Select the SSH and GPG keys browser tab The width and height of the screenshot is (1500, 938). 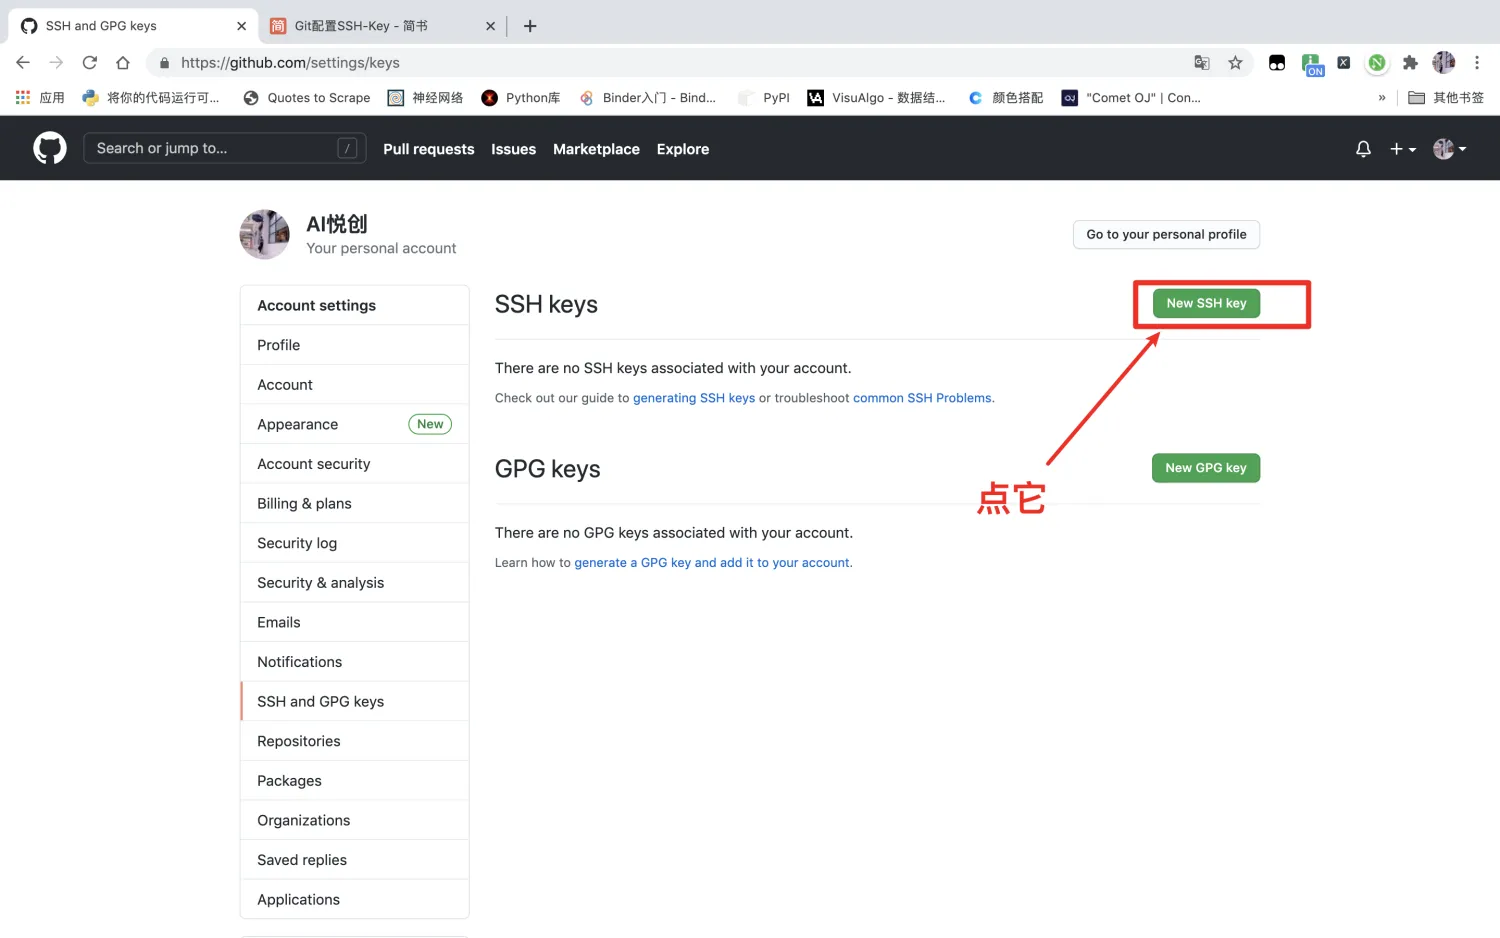pyautogui.click(x=133, y=26)
